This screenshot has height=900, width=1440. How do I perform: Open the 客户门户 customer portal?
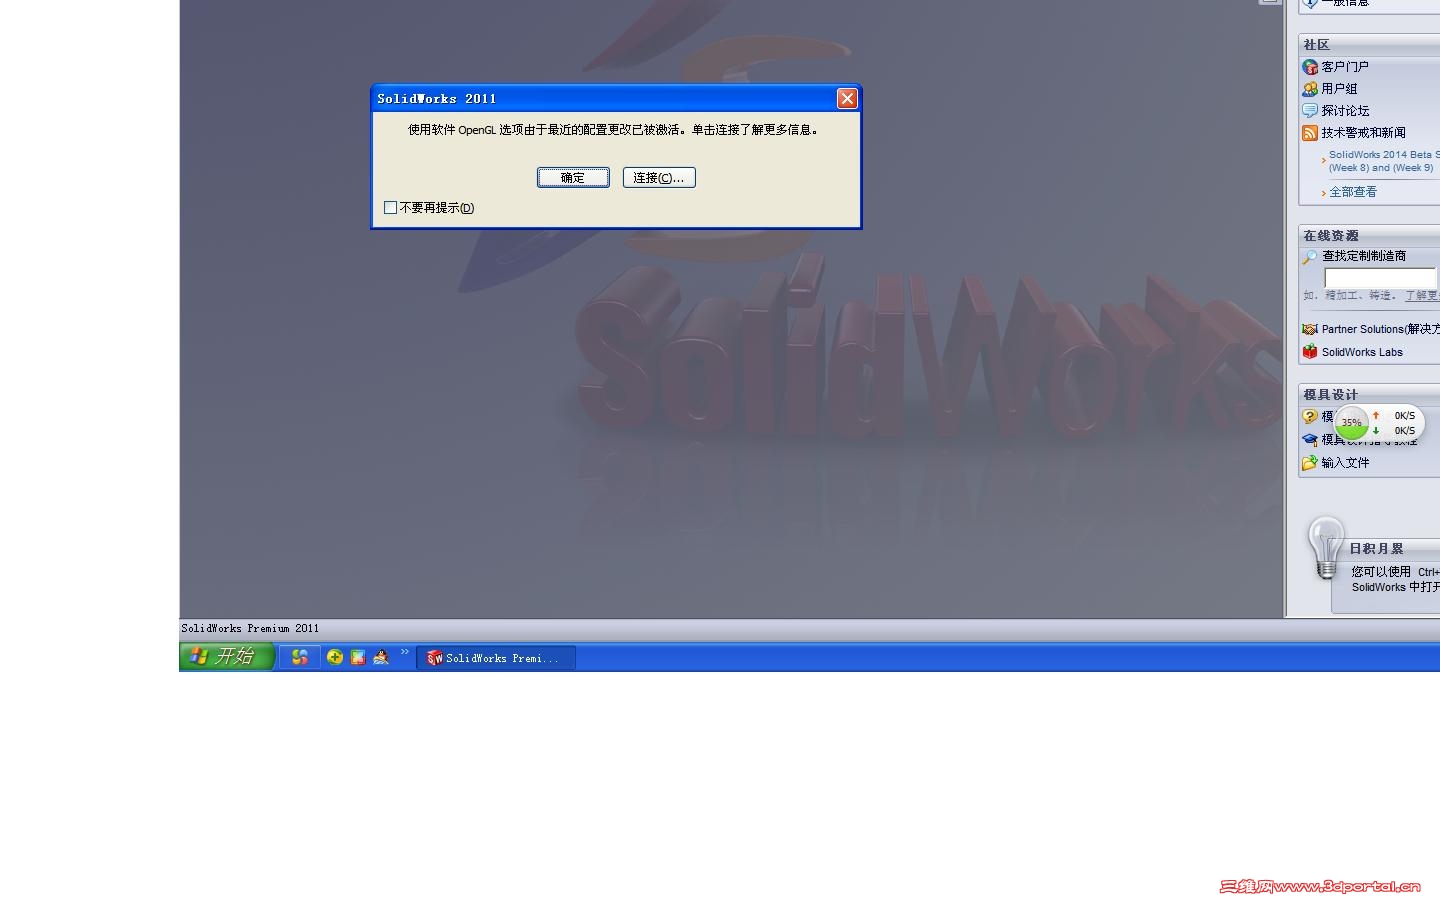pos(1311,67)
